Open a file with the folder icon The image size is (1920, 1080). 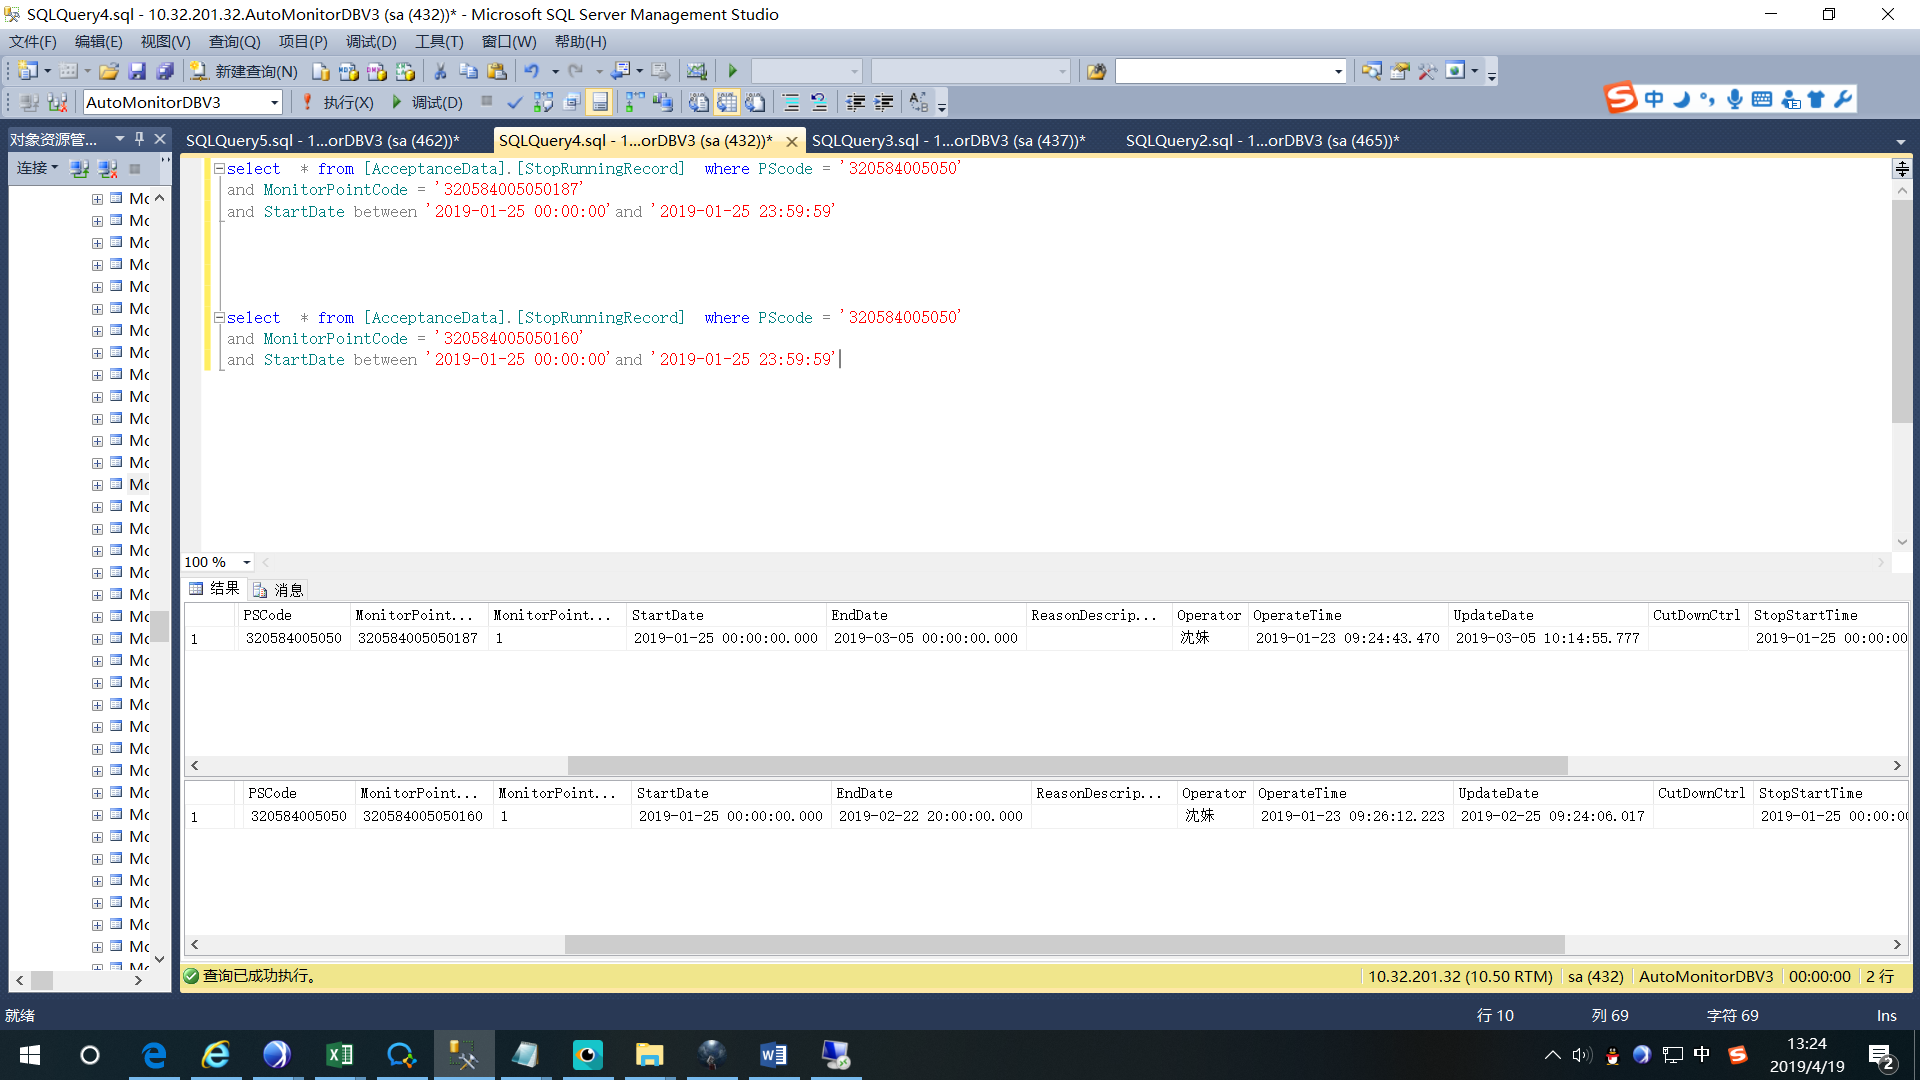(109, 71)
